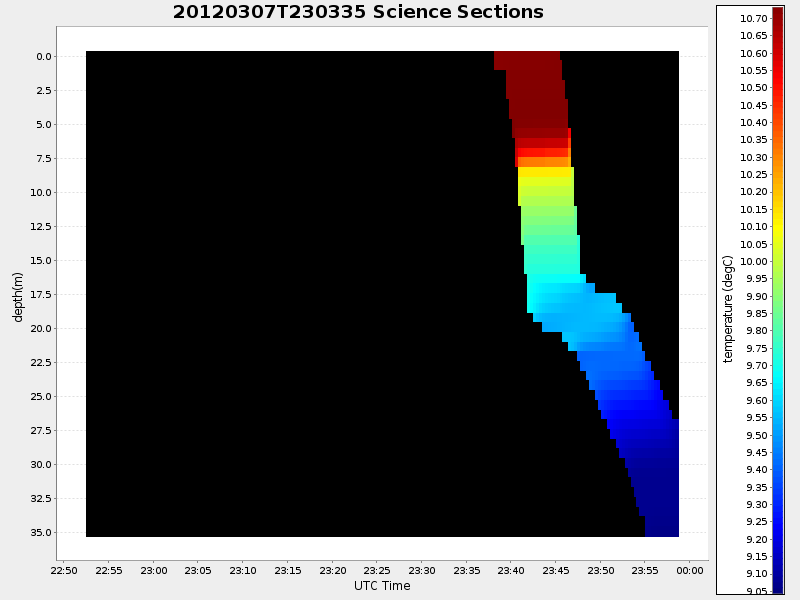Viewport: 800px width, 600px height.
Task: Click the 'temperature (degC)' colorbar label
Action: (728, 309)
